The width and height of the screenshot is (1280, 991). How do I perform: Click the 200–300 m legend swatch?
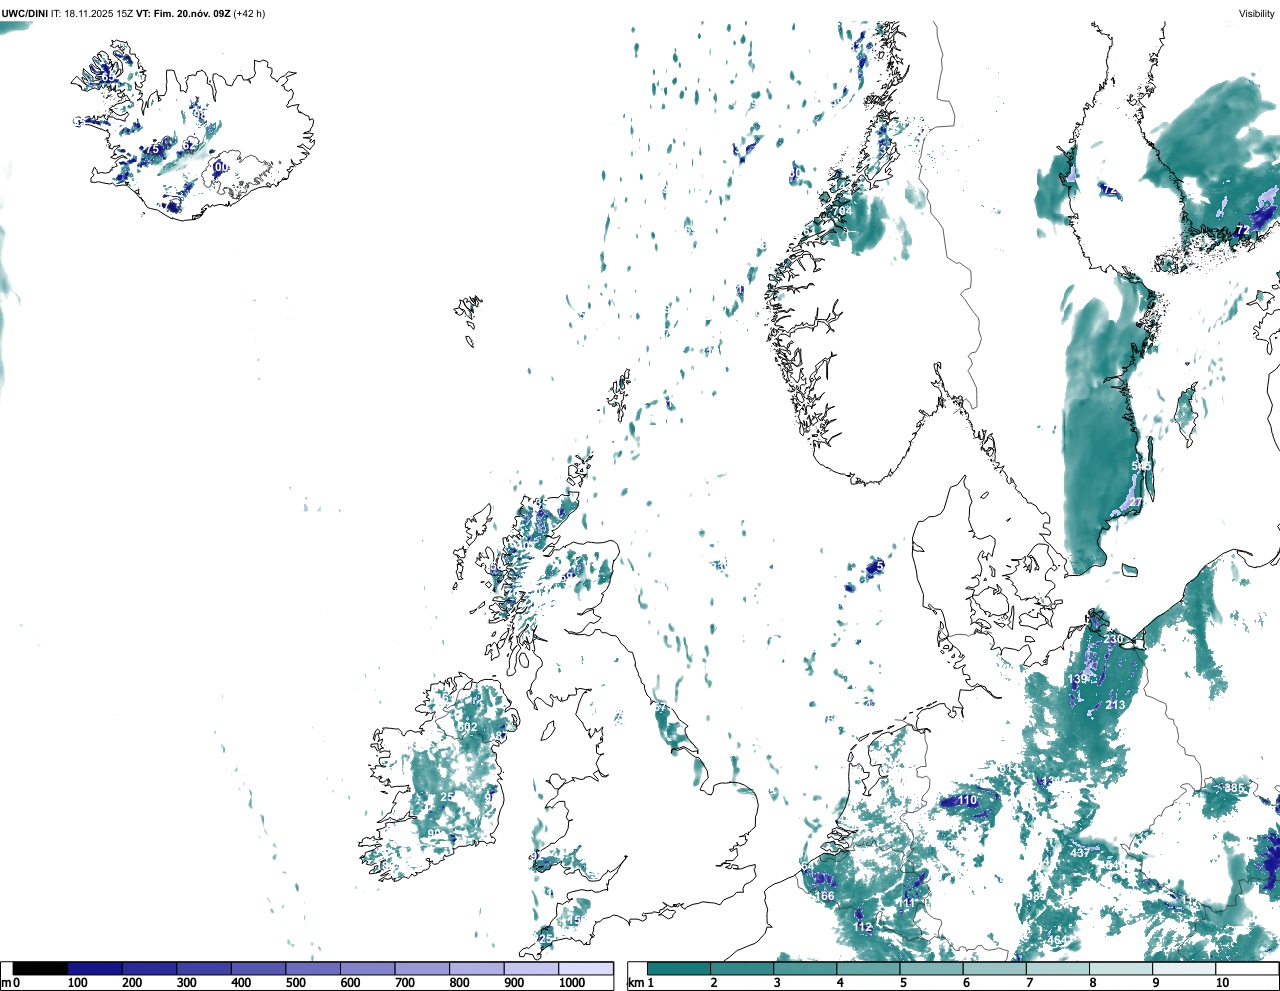pyautogui.click(x=149, y=968)
